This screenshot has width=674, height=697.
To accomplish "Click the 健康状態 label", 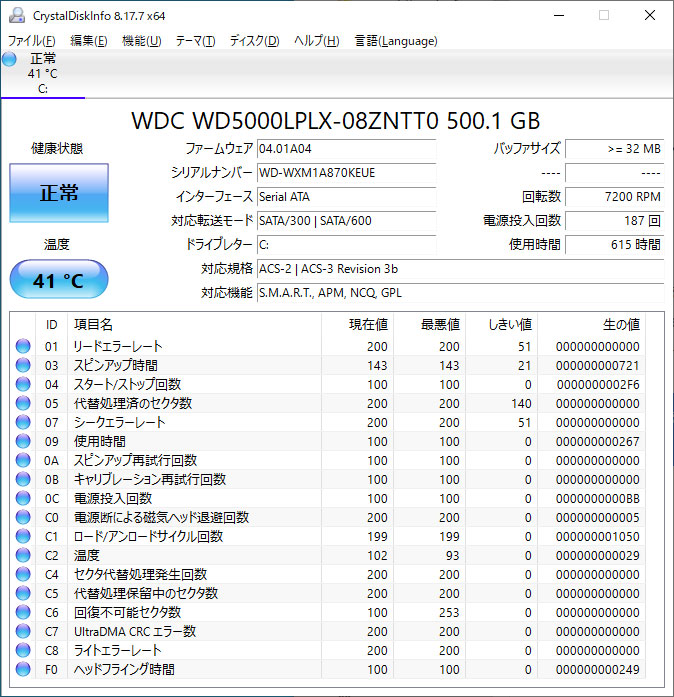I will coord(57,148).
